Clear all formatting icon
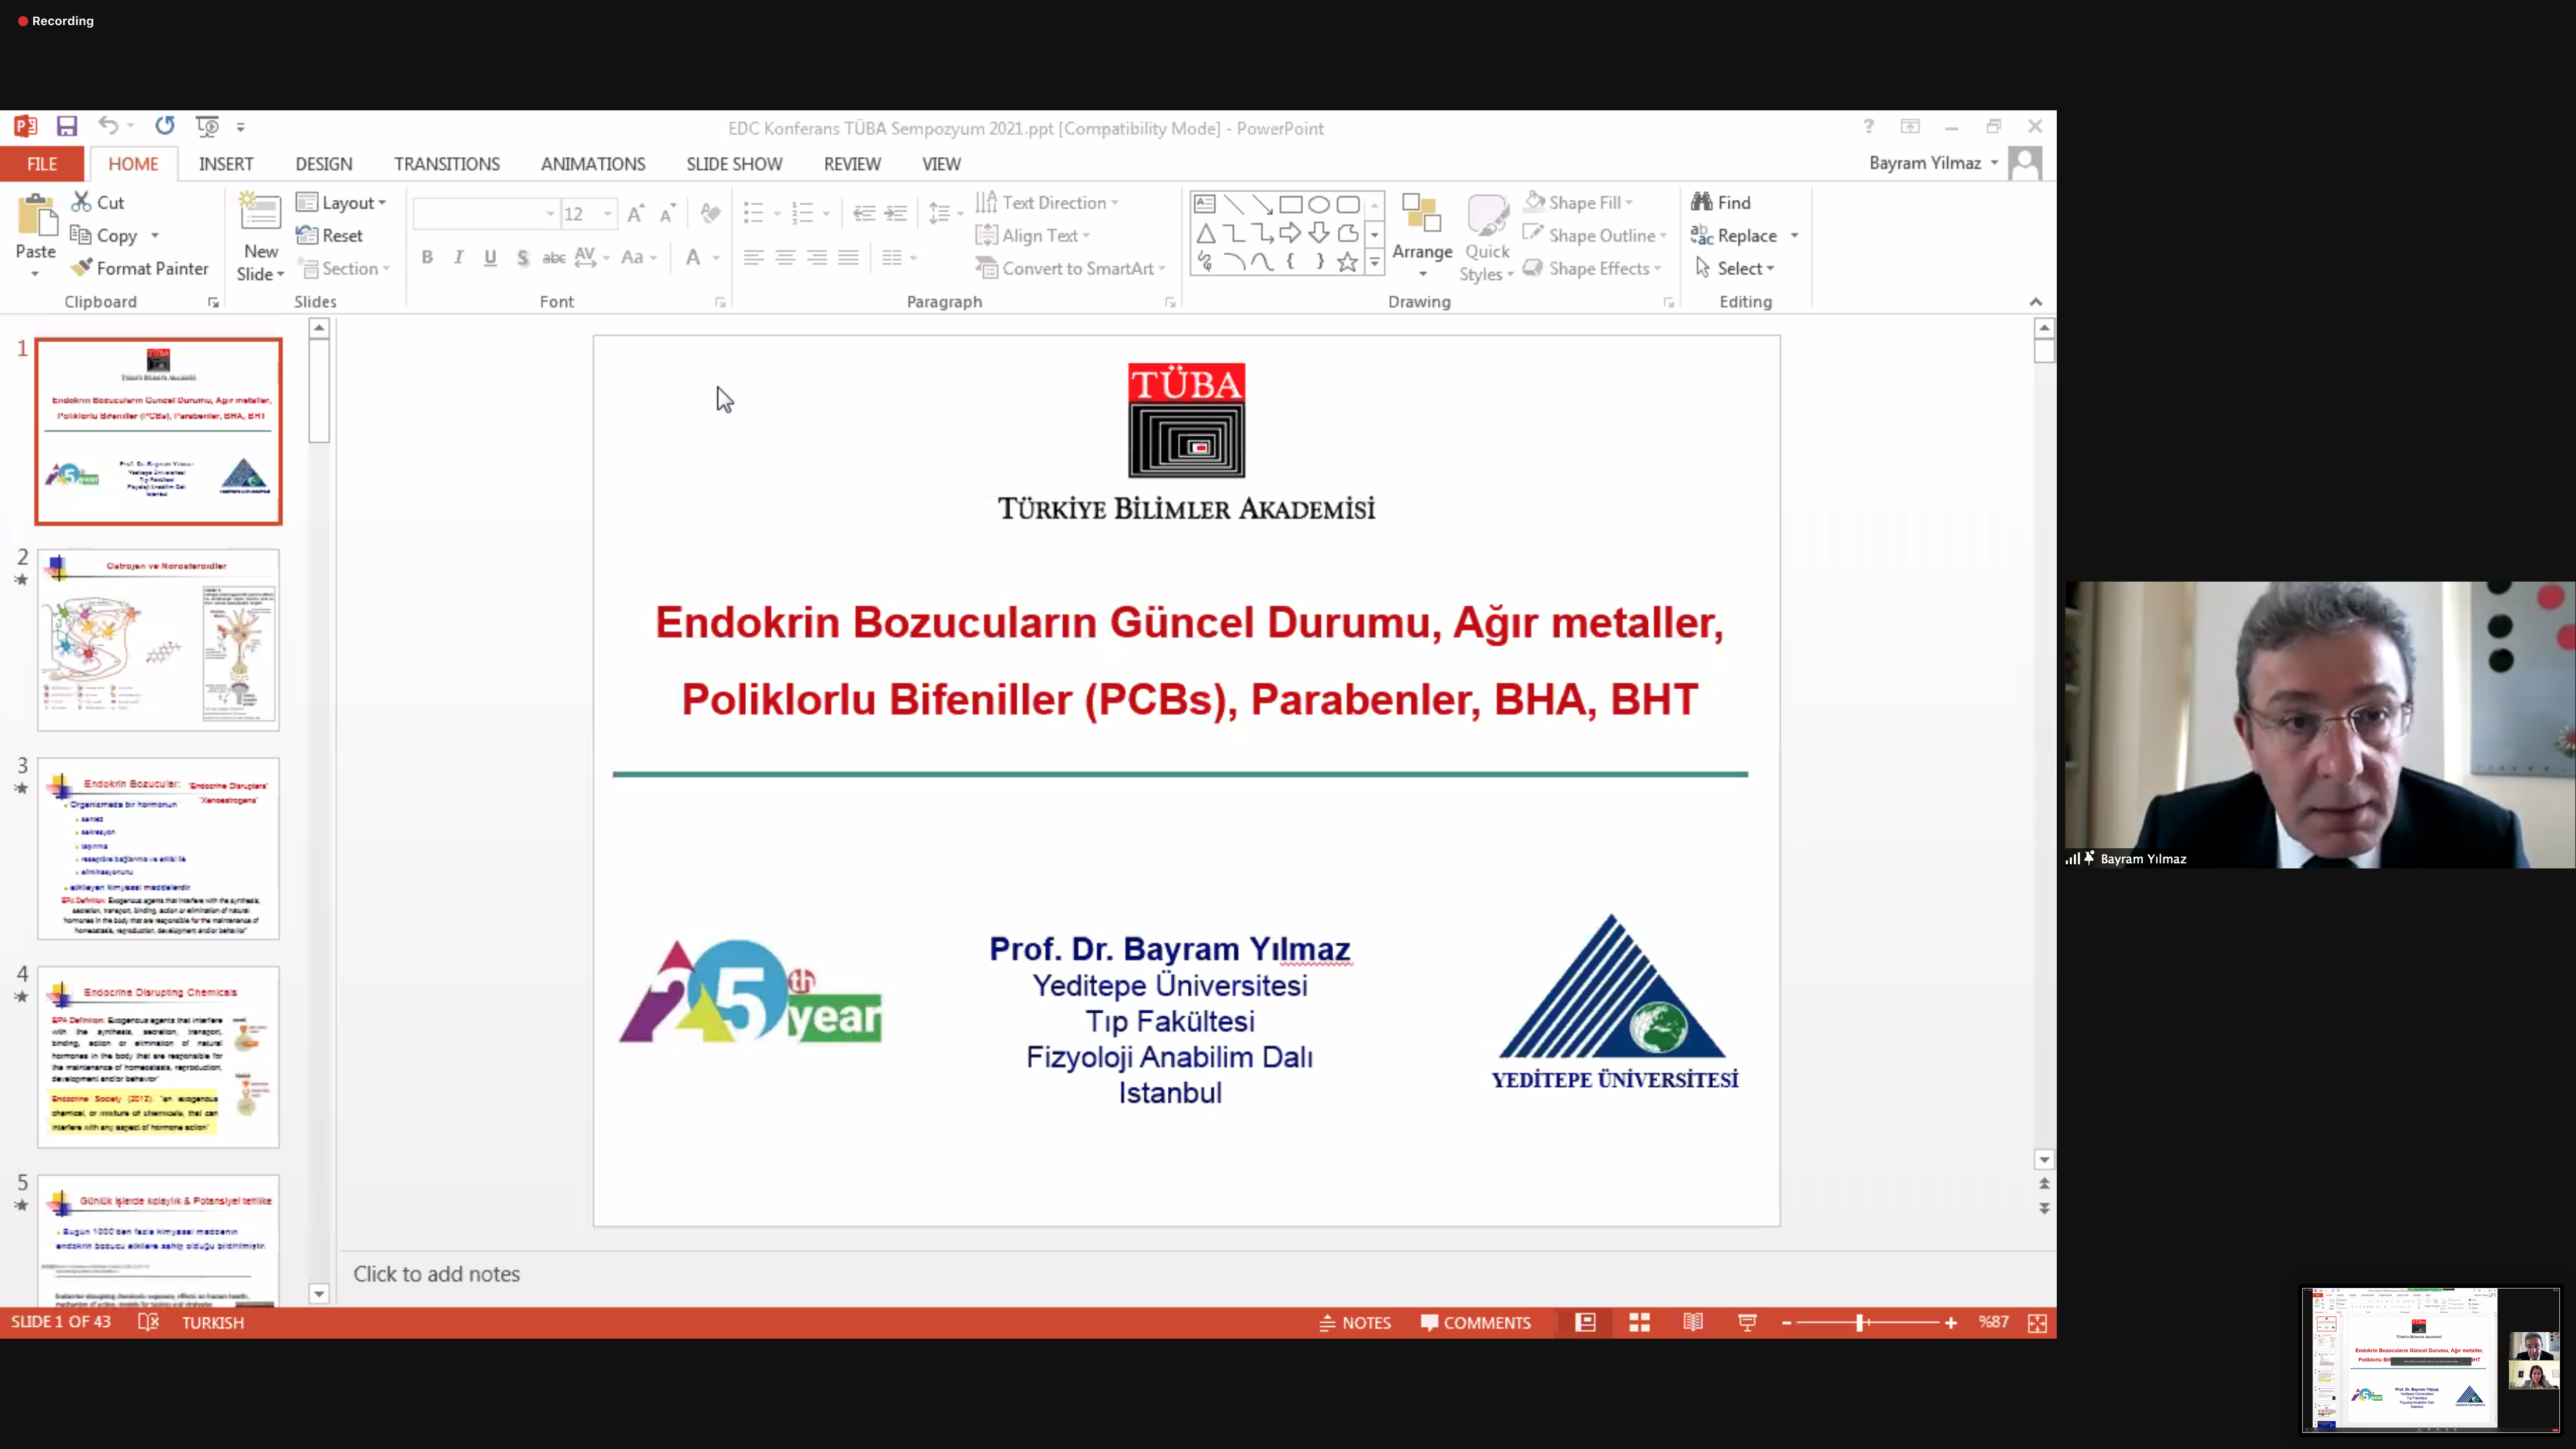This screenshot has height=1449, width=2576. (x=710, y=213)
